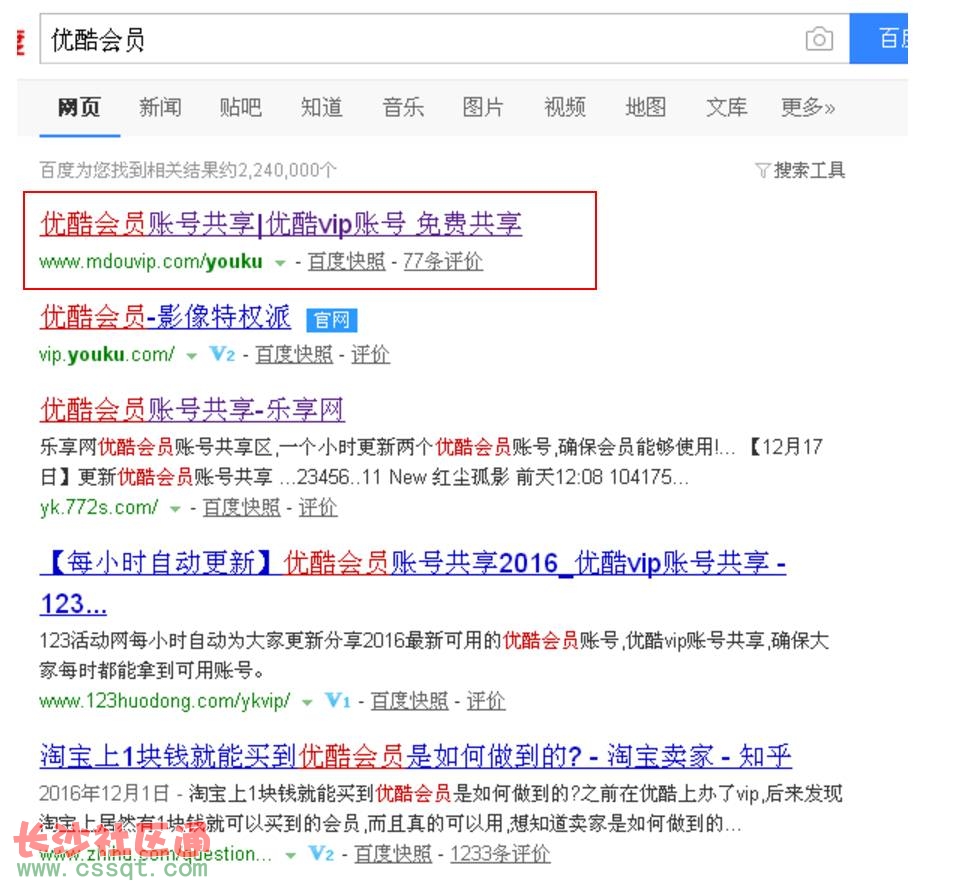973x894 pixels.
Task: Expand the 更多» tab options
Action: 808,107
